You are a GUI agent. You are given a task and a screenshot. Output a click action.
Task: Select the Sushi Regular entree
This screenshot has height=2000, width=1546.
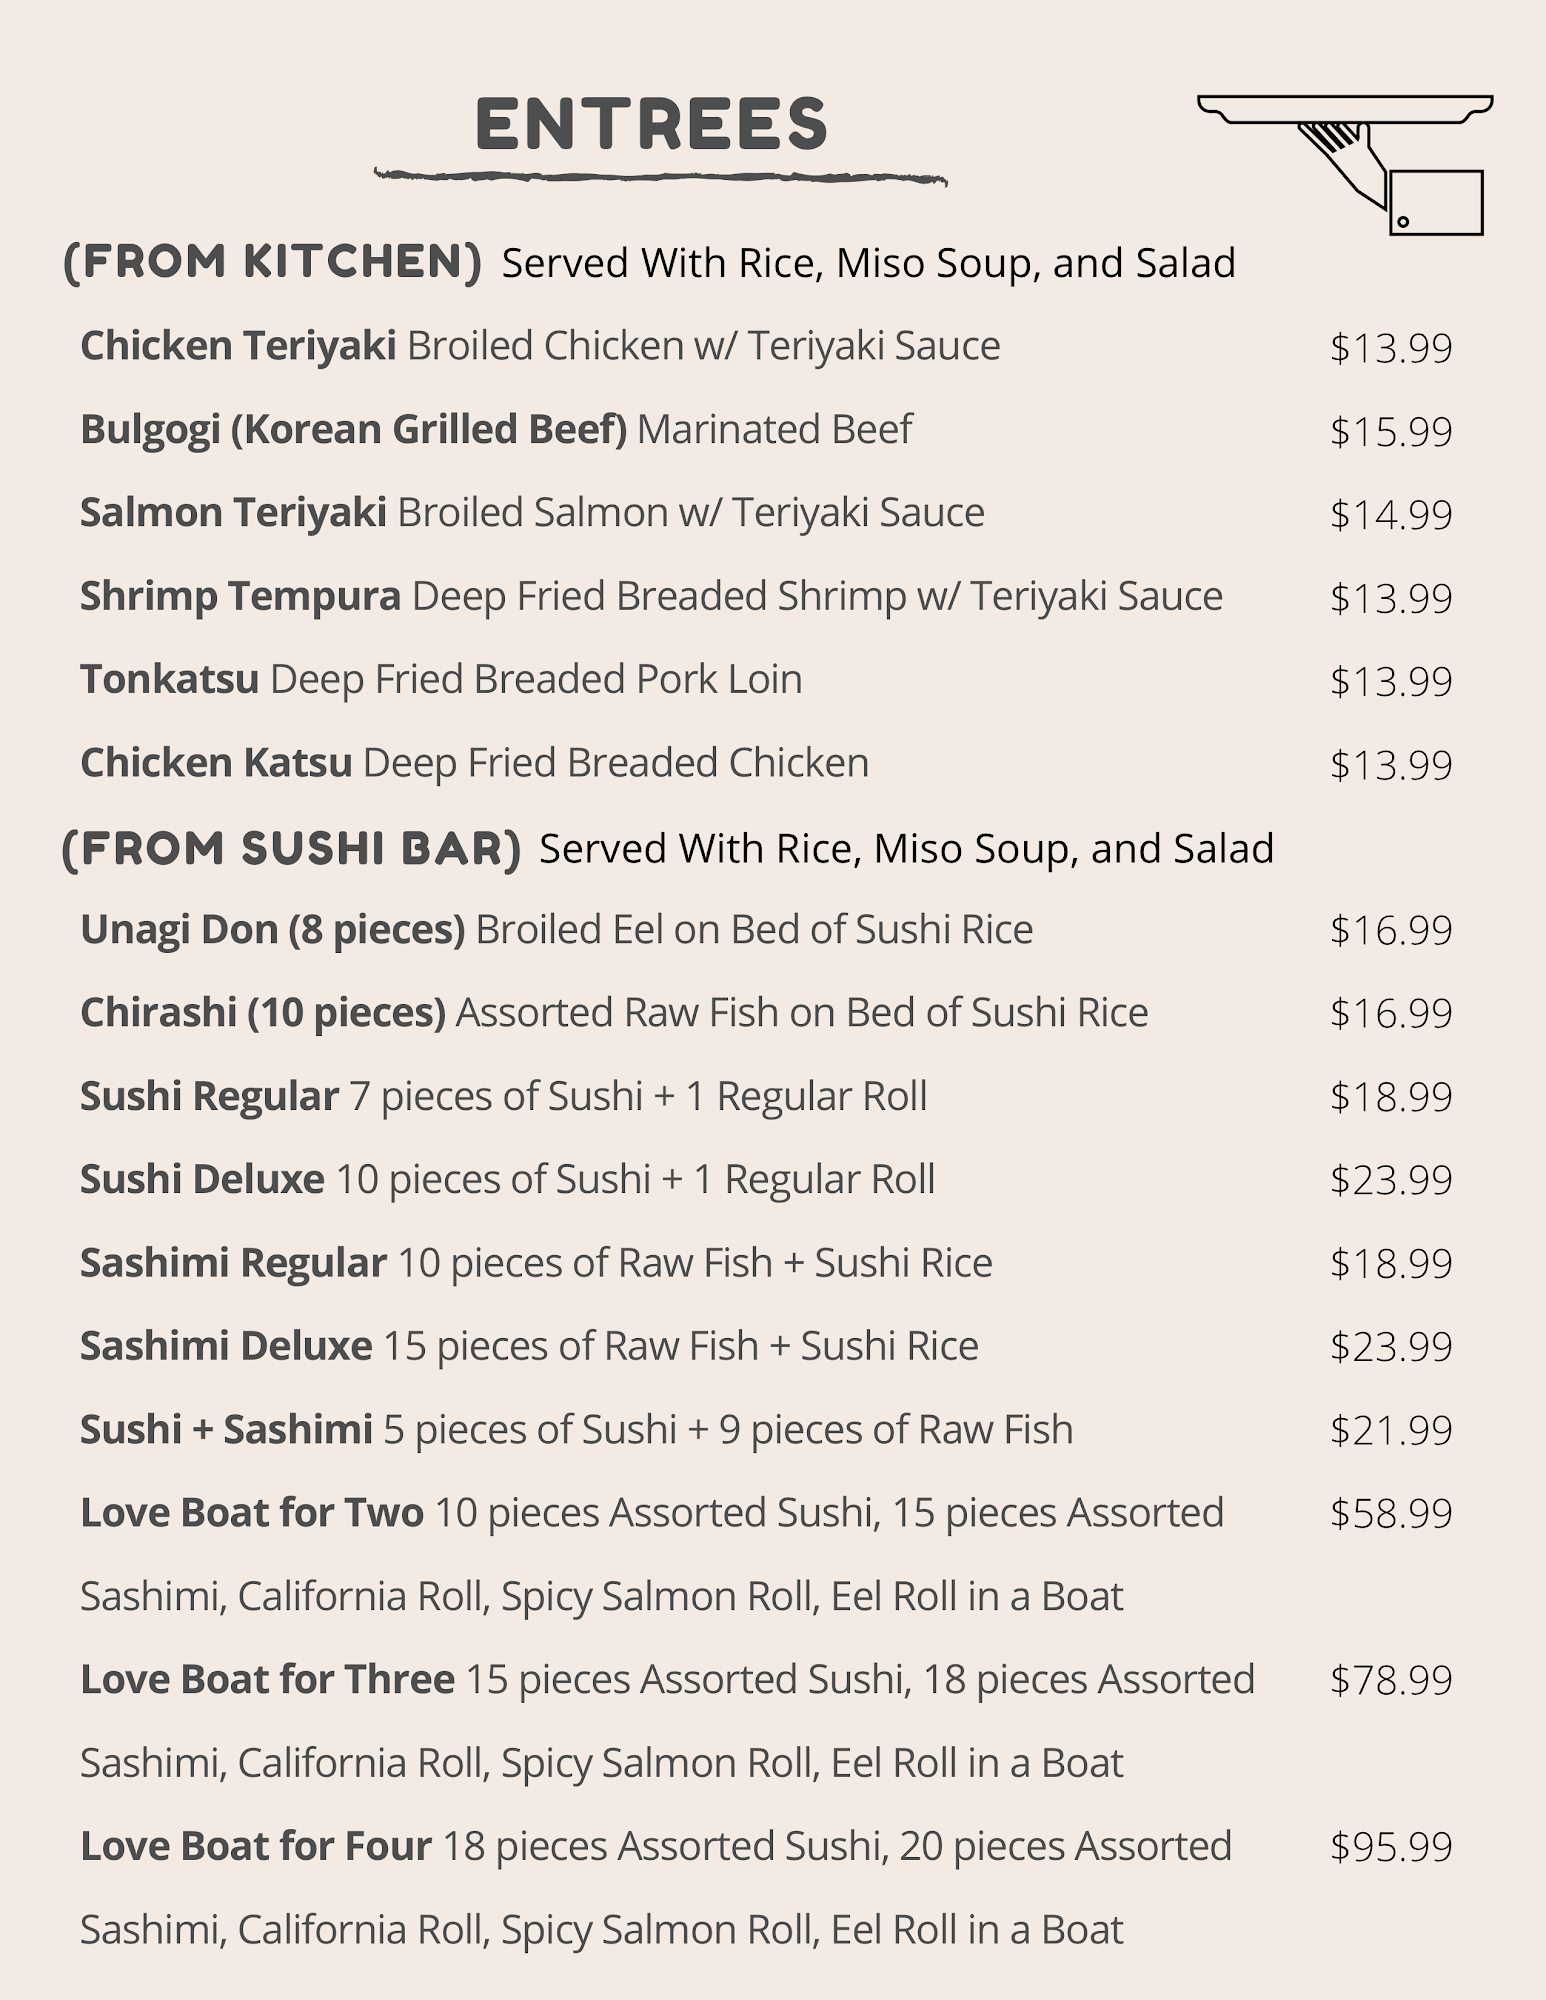point(209,1097)
